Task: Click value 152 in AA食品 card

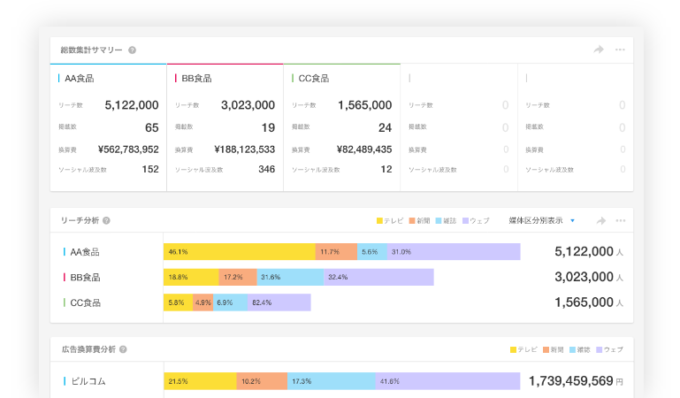Action: tap(150, 169)
